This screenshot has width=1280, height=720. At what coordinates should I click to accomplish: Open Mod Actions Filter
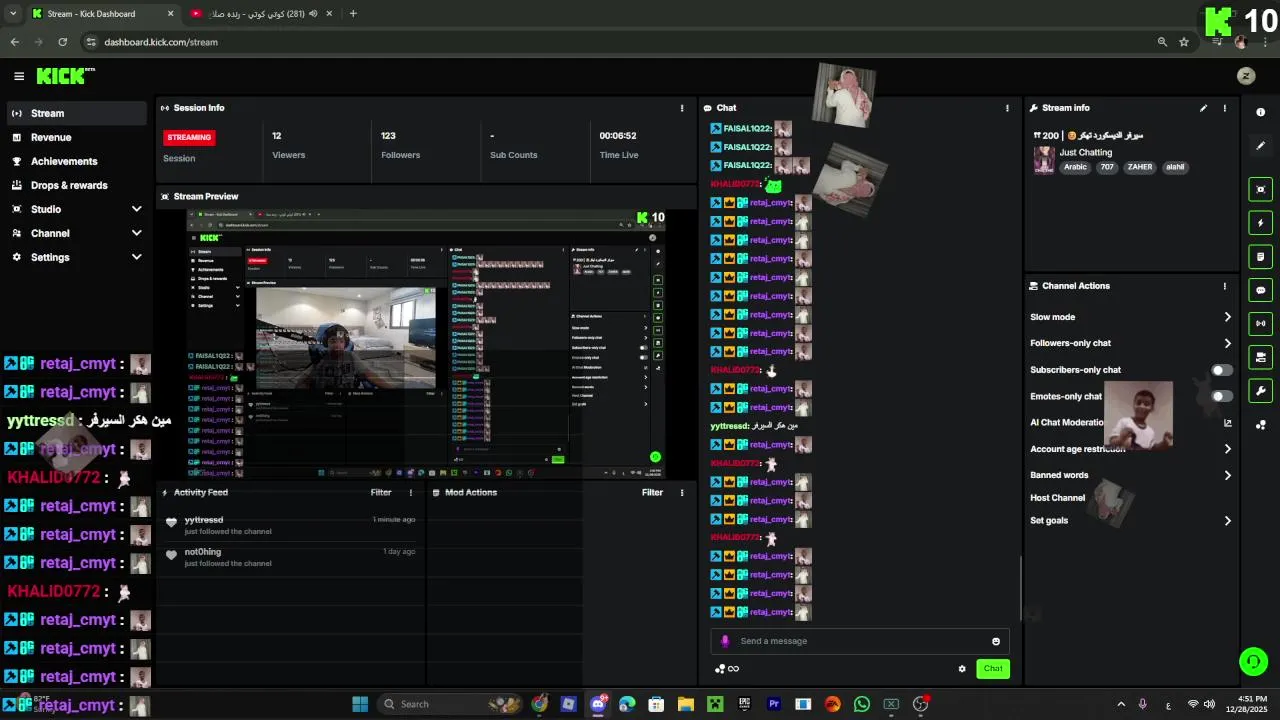652,492
